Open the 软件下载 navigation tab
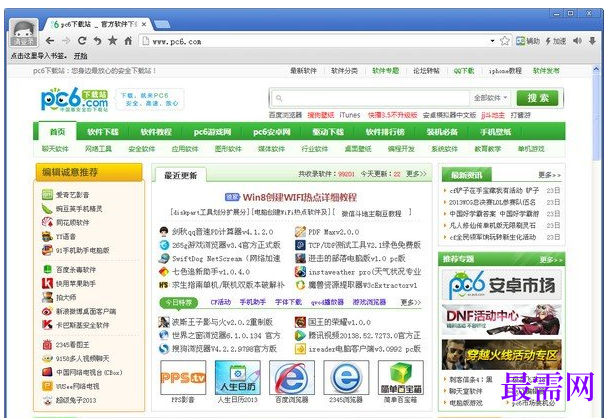 [x=103, y=132]
